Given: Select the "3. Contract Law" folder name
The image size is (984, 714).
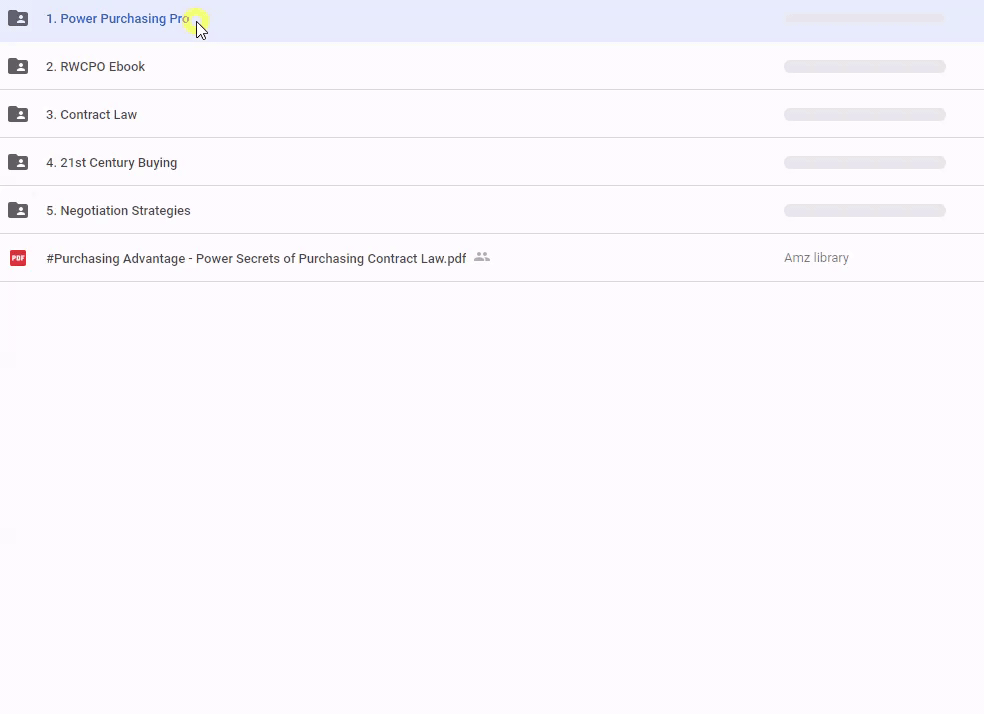Looking at the screenshot, I should (x=91, y=115).
